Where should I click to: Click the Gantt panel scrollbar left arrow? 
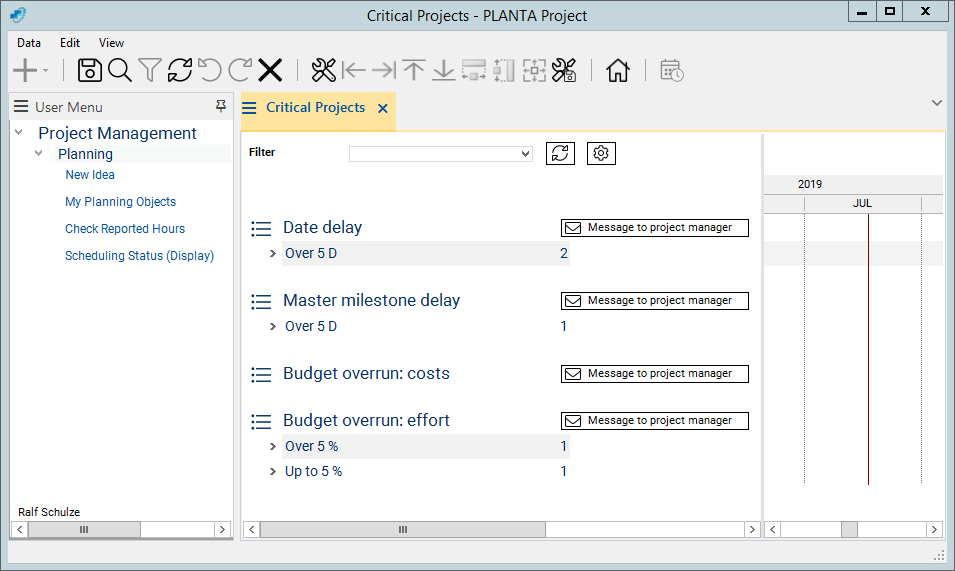772,530
